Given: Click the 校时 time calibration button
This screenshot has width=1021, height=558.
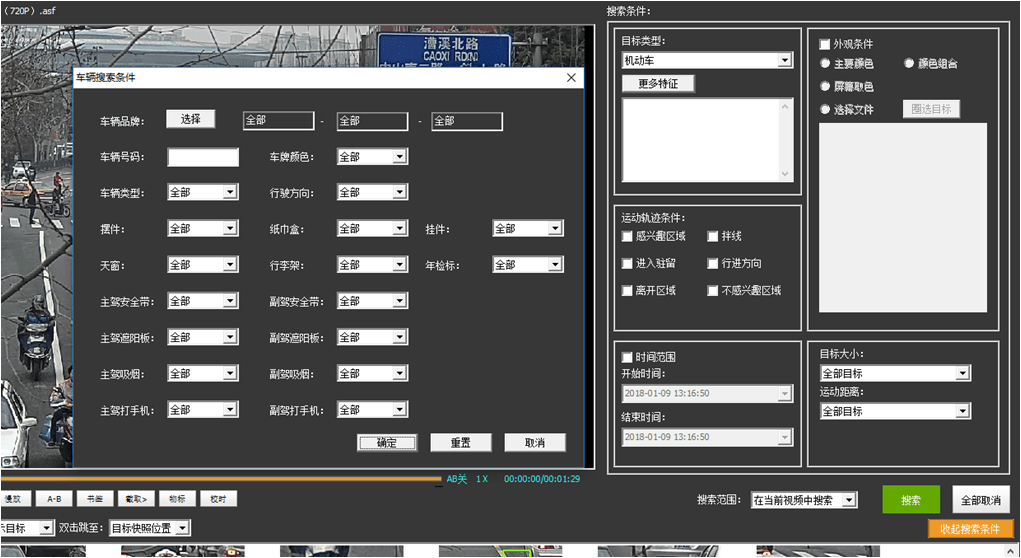Looking at the screenshot, I should pos(218,498).
